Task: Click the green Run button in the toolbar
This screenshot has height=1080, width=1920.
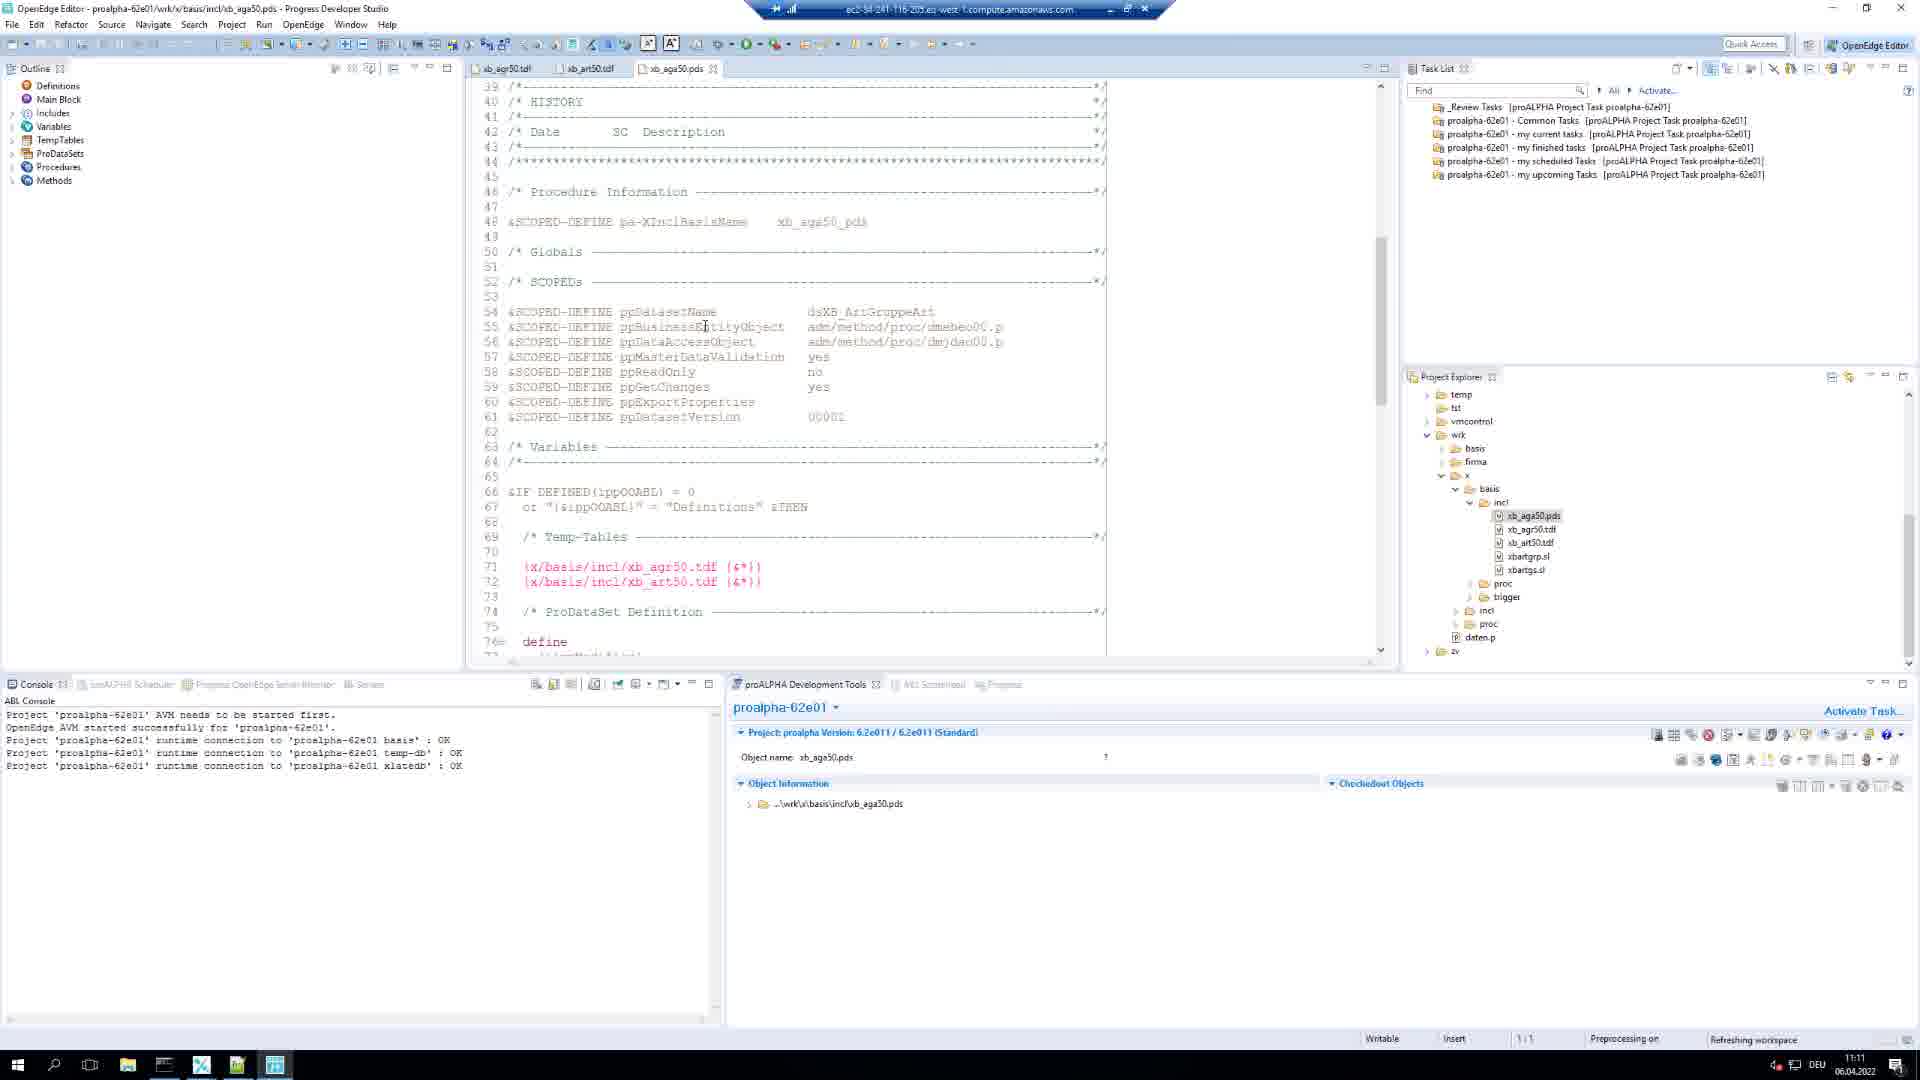Action: [746, 44]
